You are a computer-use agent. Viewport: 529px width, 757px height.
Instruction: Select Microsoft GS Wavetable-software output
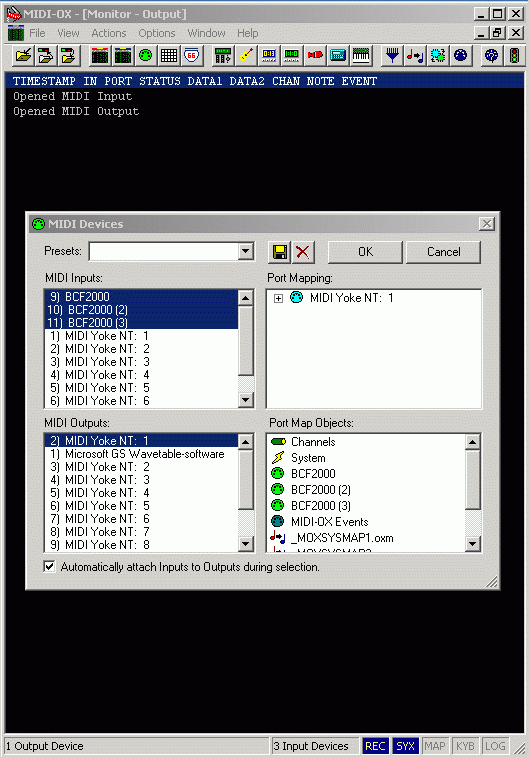tap(141, 454)
